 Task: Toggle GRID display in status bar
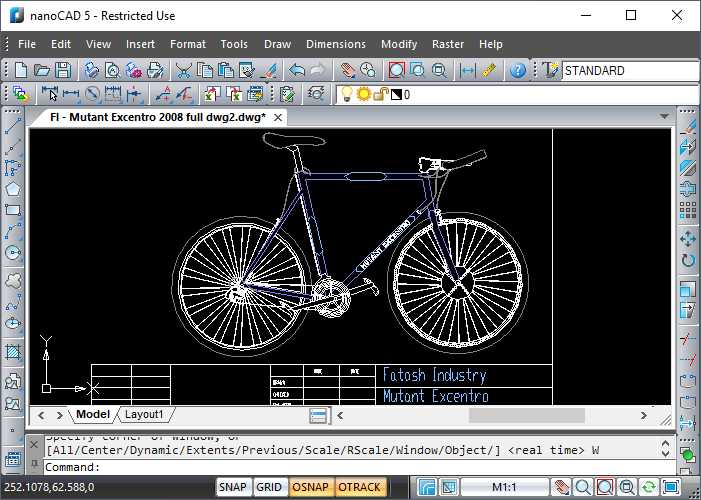(x=269, y=487)
